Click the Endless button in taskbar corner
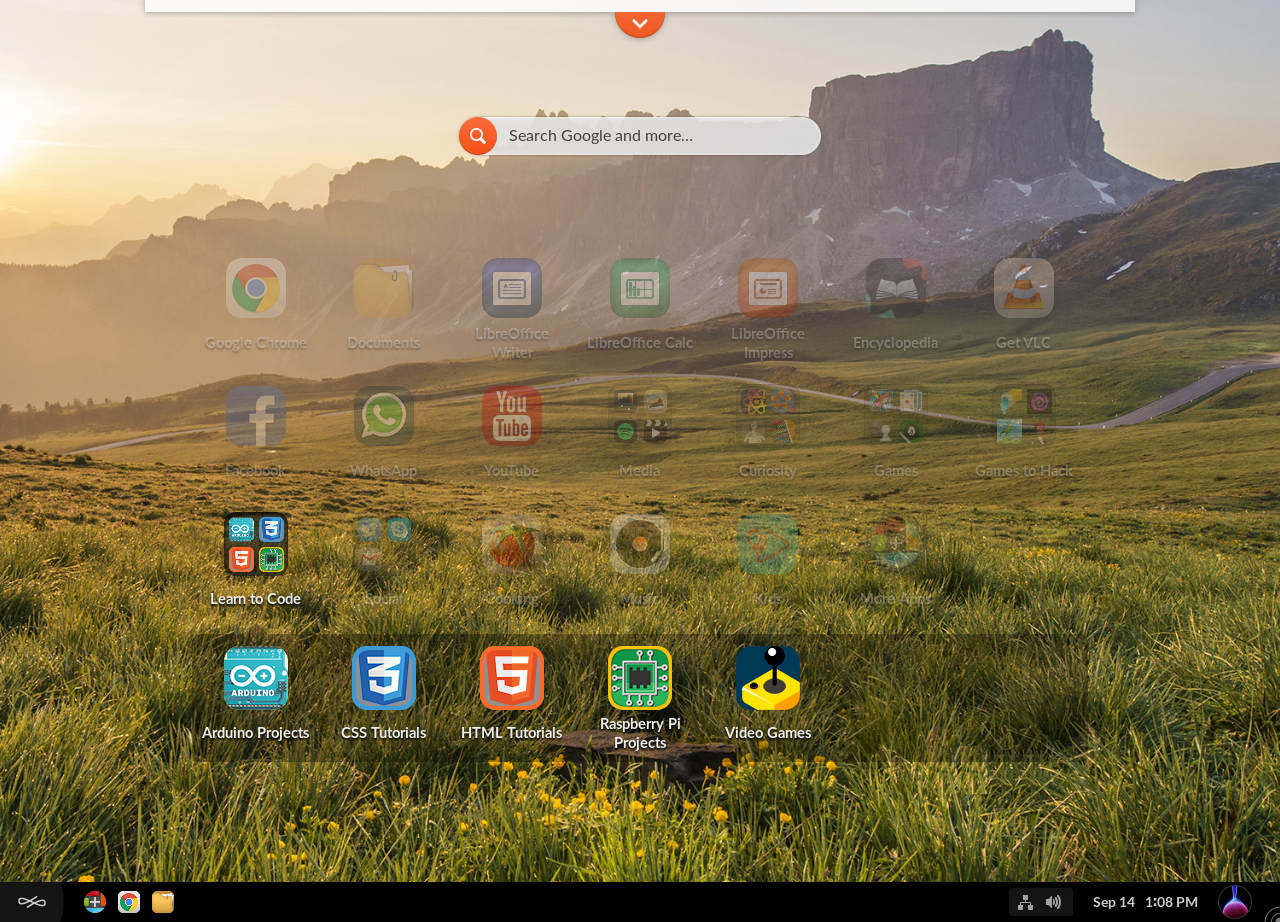The width and height of the screenshot is (1280, 922). click(x=32, y=902)
